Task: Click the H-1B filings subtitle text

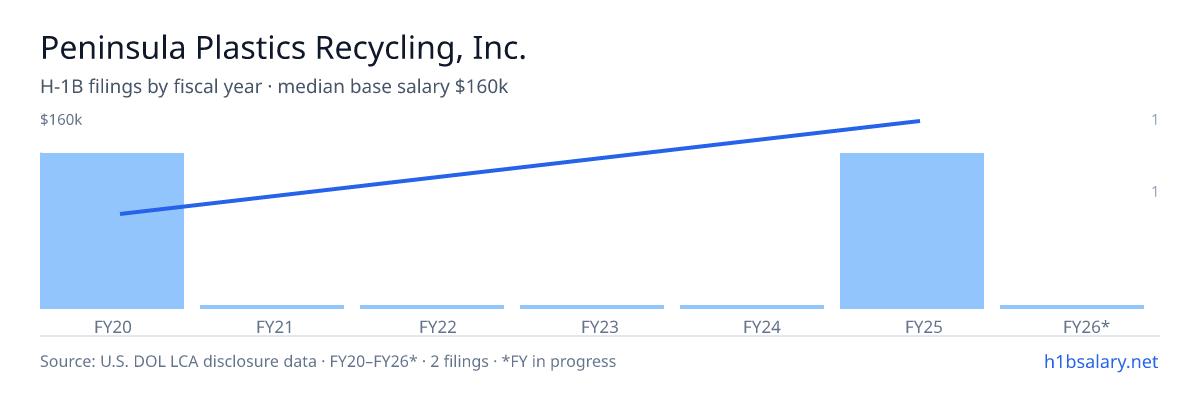Action: pos(274,87)
